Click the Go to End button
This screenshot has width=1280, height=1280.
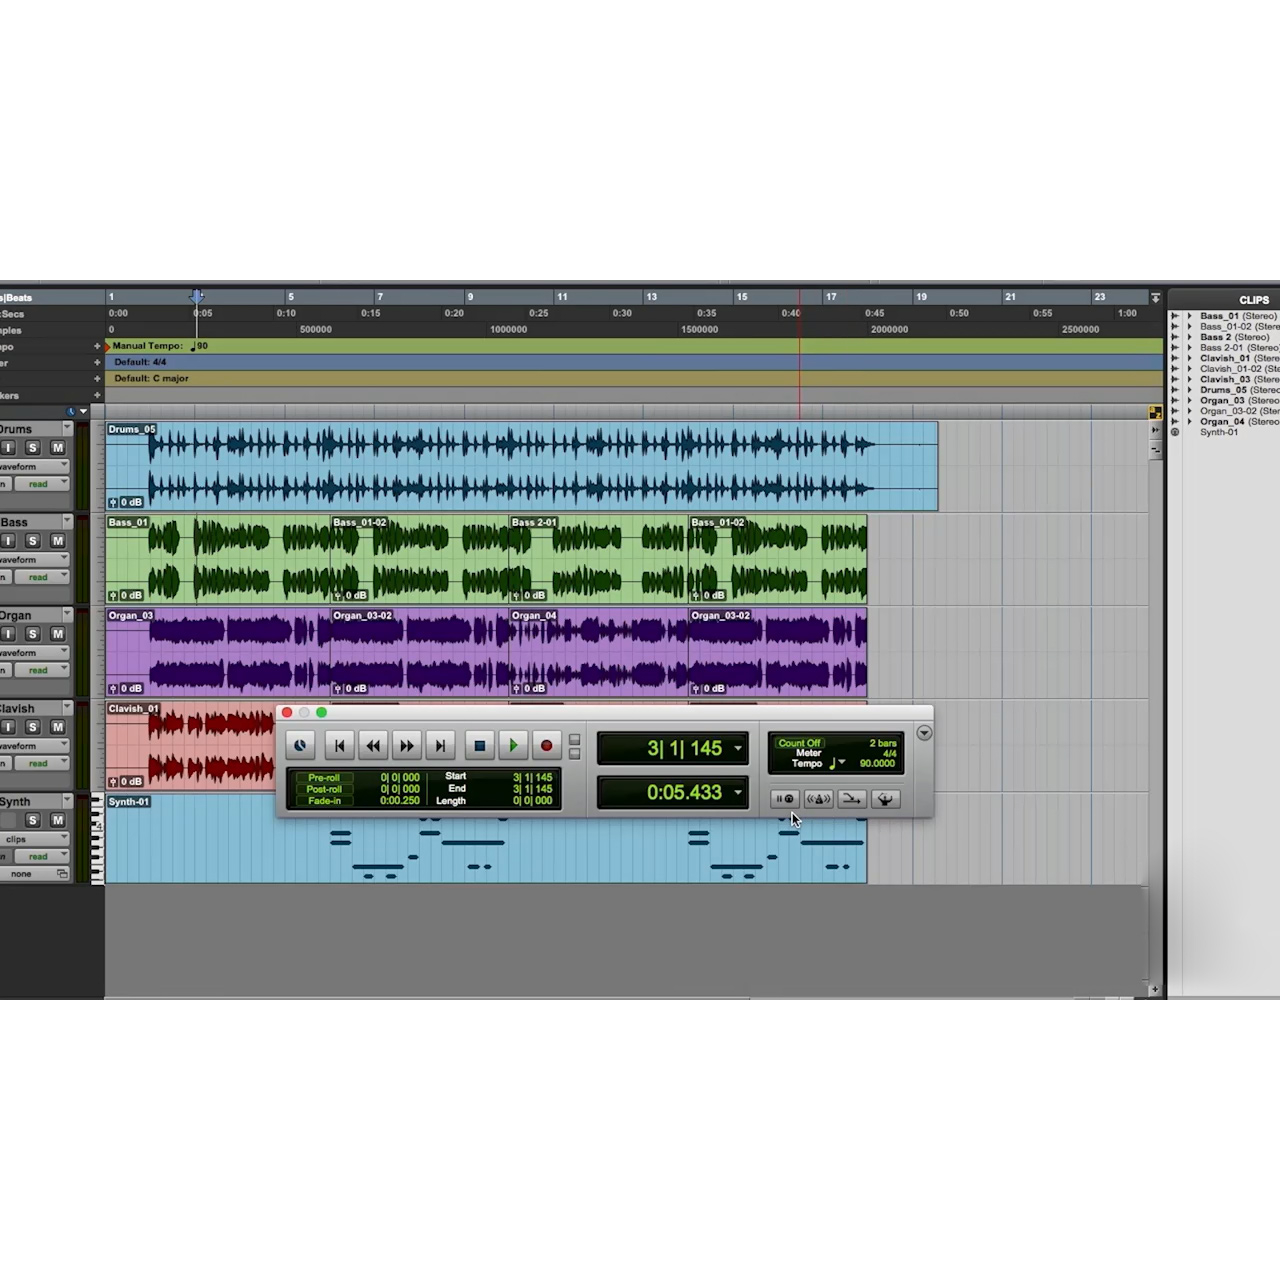coord(440,746)
